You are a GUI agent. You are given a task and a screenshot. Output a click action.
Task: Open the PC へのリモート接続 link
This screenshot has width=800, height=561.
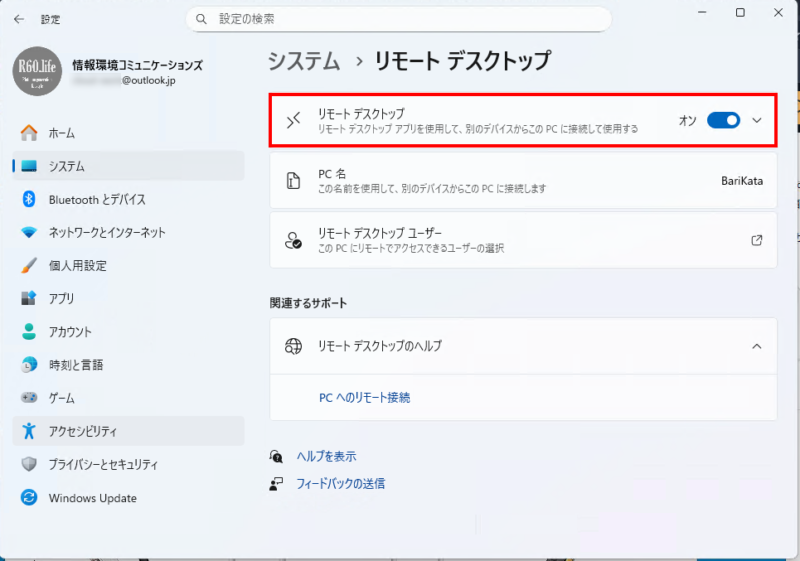click(364, 397)
